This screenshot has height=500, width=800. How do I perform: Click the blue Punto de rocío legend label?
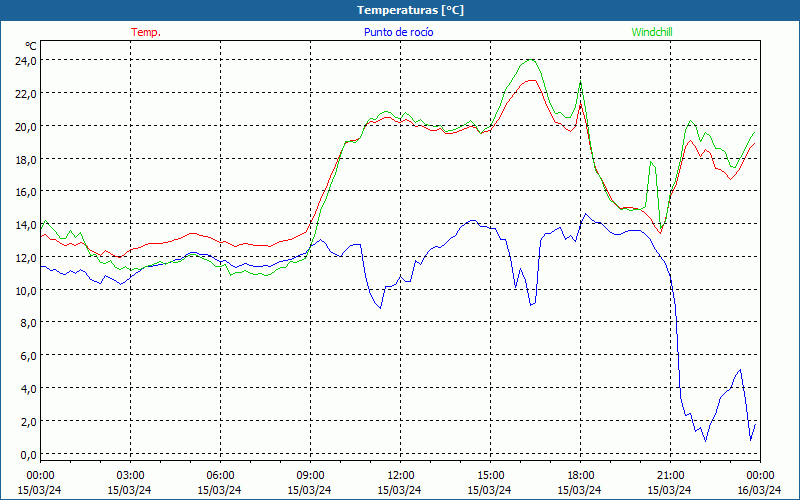[398, 32]
